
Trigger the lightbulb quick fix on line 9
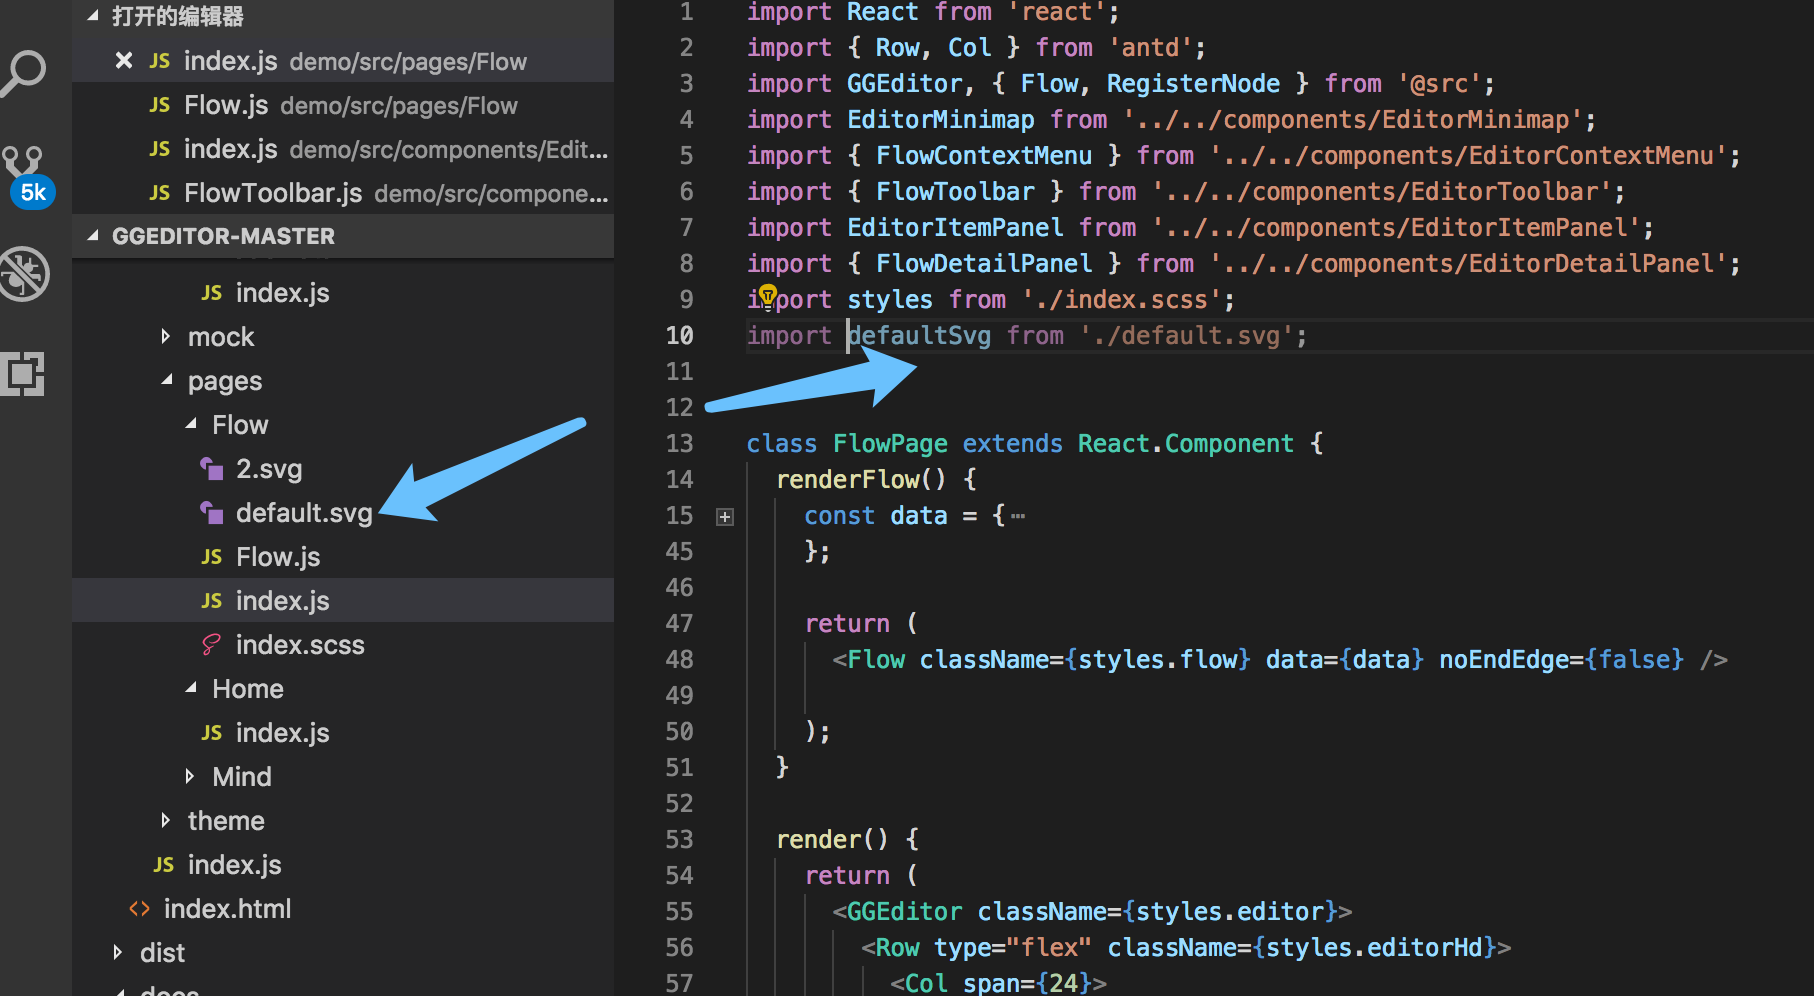click(x=767, y=294)
